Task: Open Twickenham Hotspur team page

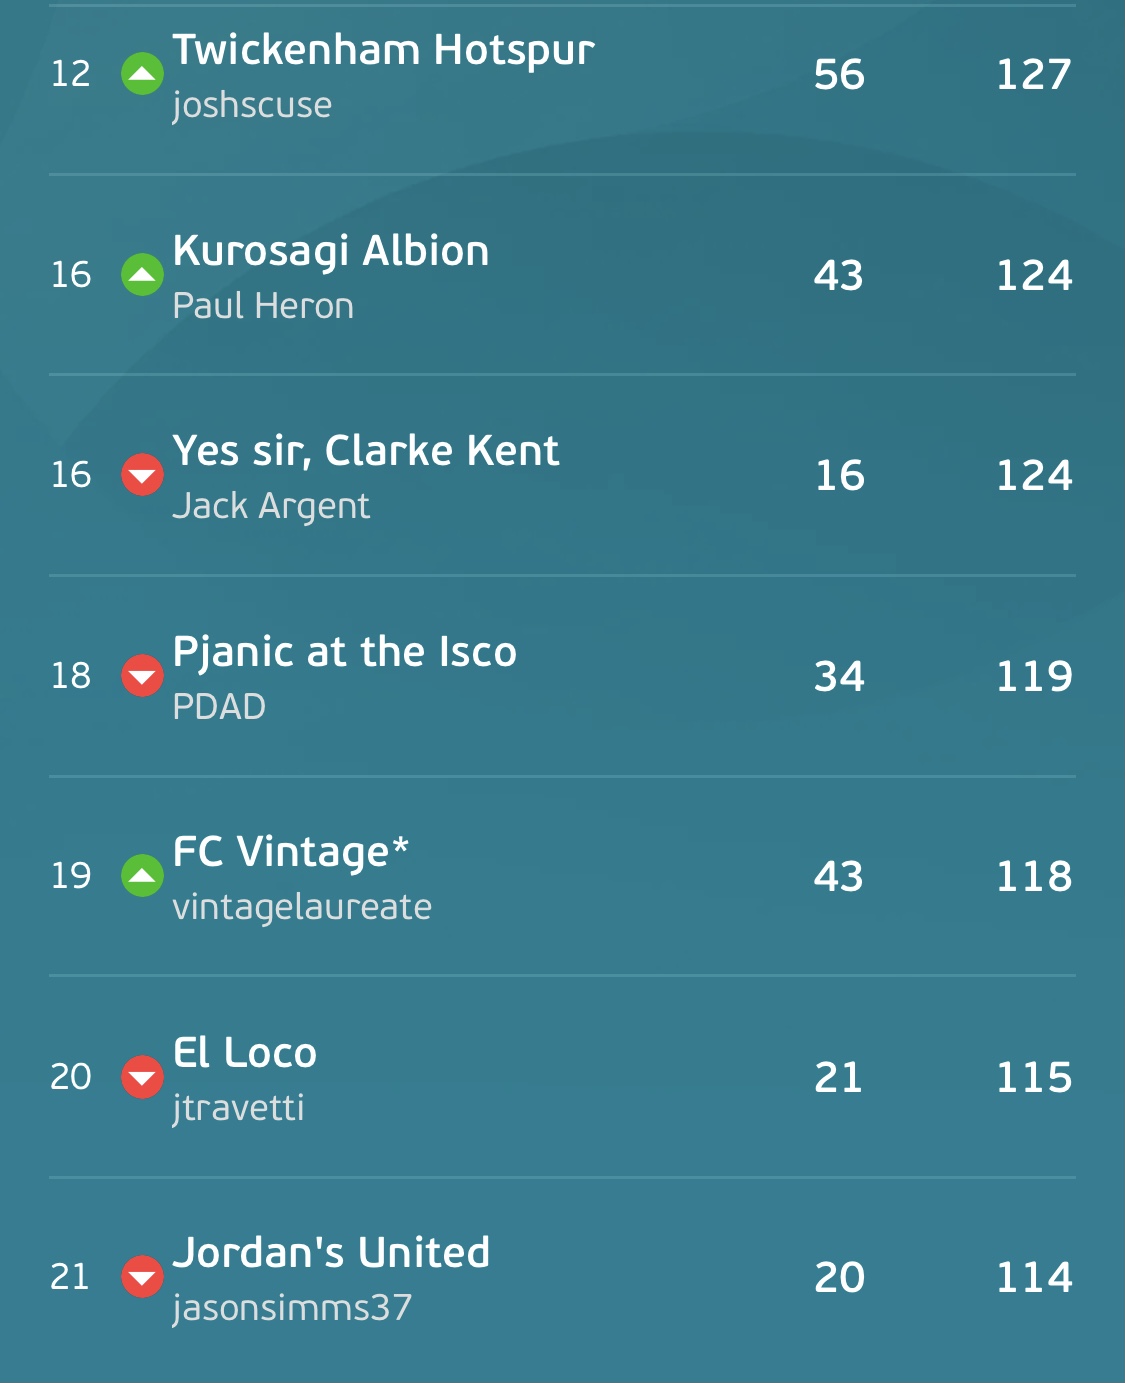Action: [x=383, y=51]
